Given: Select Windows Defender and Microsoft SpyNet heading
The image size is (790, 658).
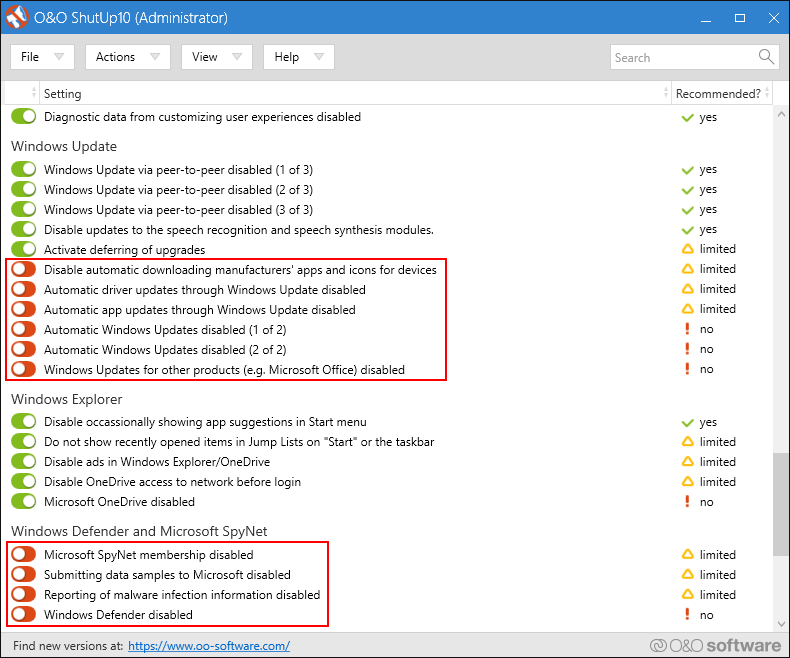Looking at the screenshot, I should pos(139,531).
